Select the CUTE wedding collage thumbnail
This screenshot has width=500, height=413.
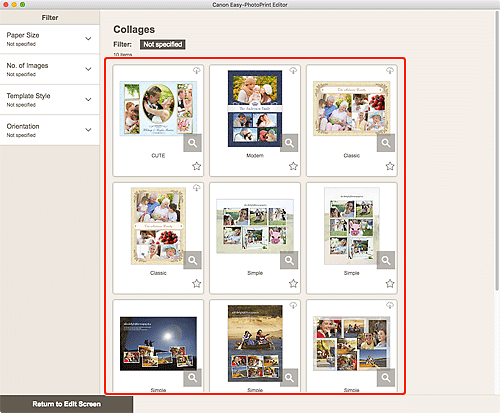point(158,108)
